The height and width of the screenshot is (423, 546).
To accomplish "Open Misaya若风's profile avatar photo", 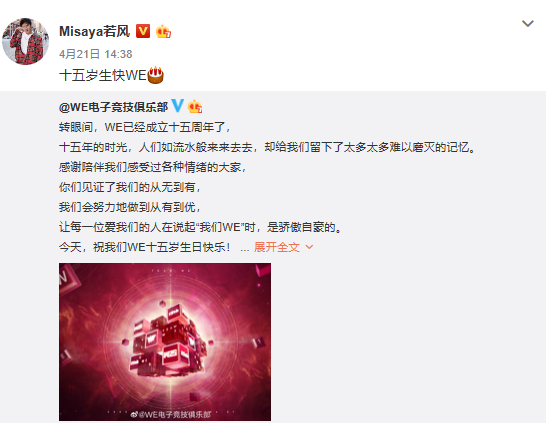I will 25,41.
